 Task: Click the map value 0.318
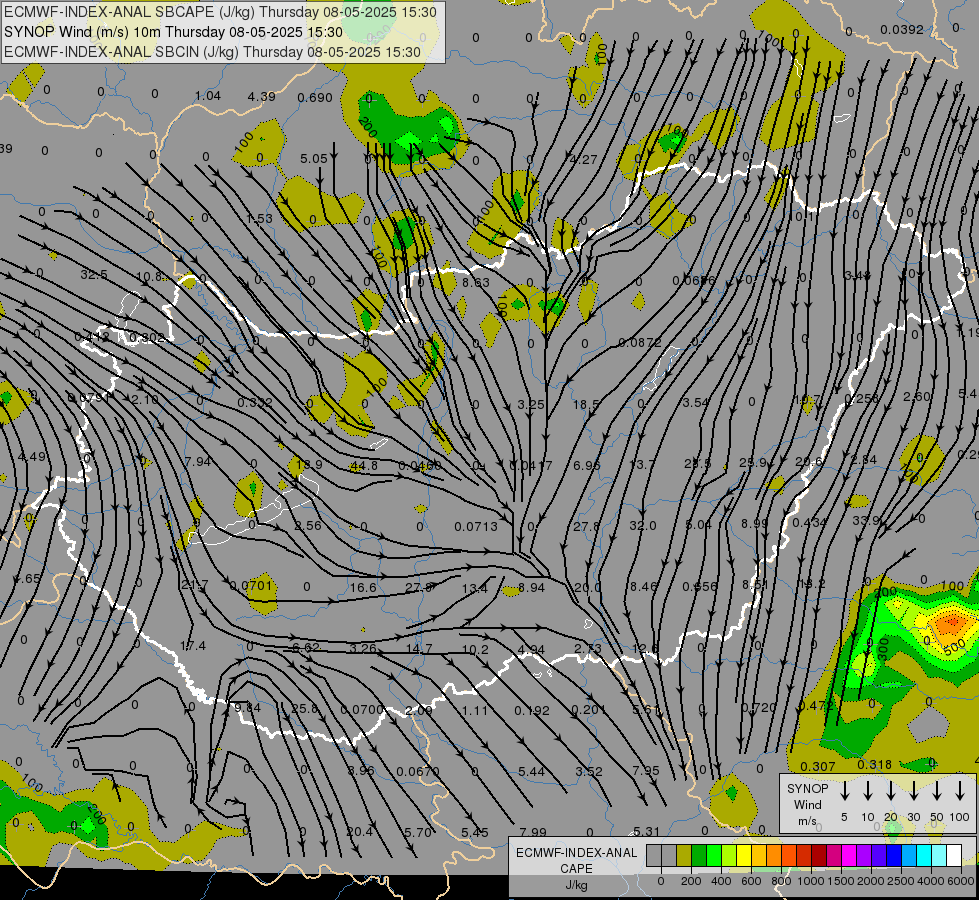[874, 765]
